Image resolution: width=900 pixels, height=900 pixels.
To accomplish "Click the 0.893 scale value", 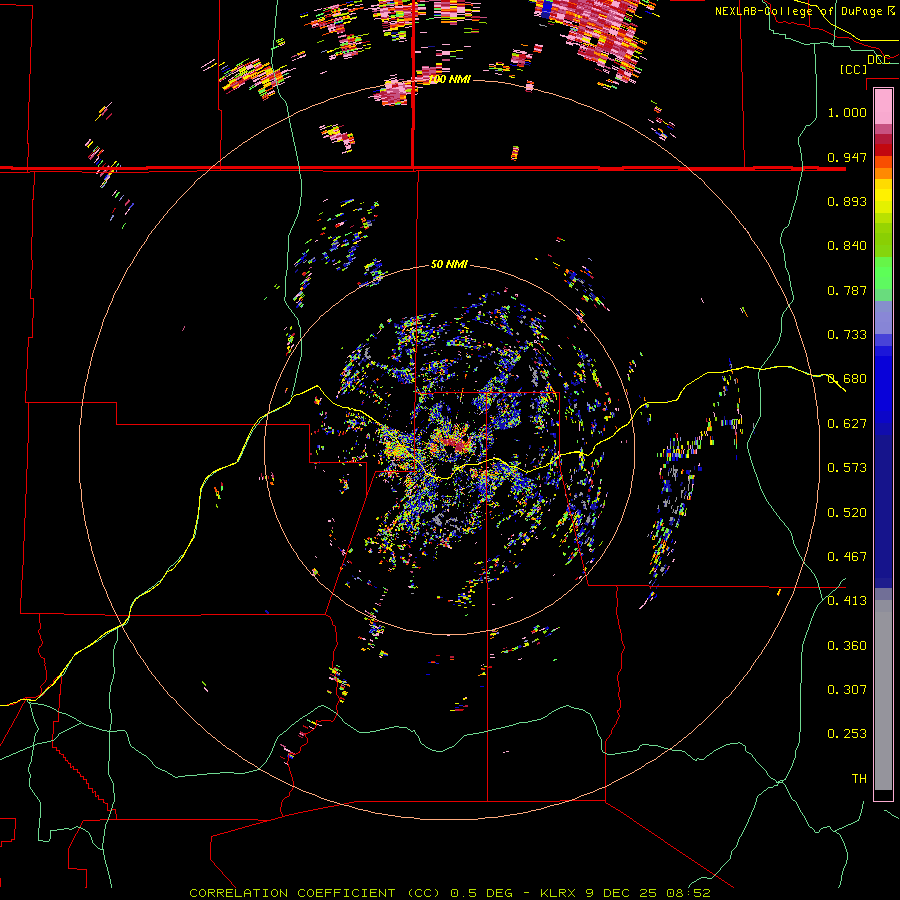I will pos(847,201).
